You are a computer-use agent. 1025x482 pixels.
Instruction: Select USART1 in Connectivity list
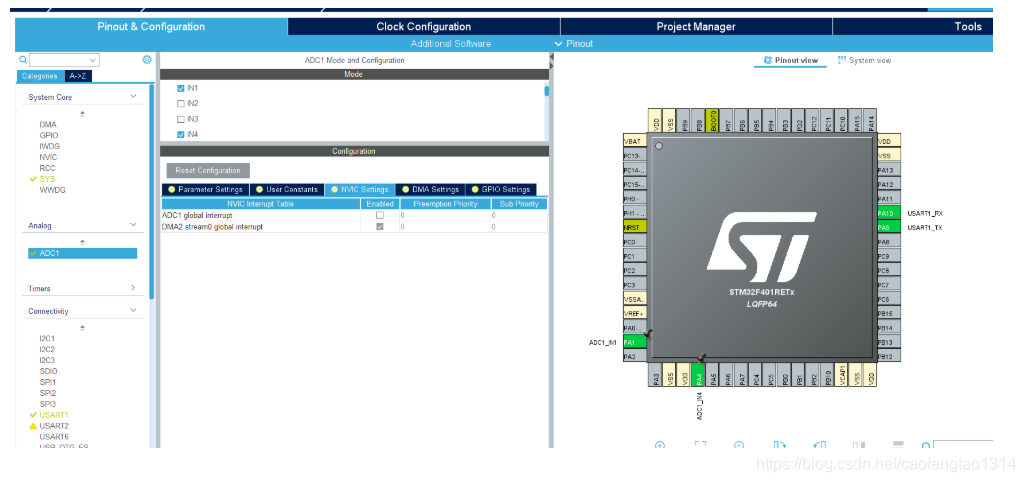pos(54,415)
